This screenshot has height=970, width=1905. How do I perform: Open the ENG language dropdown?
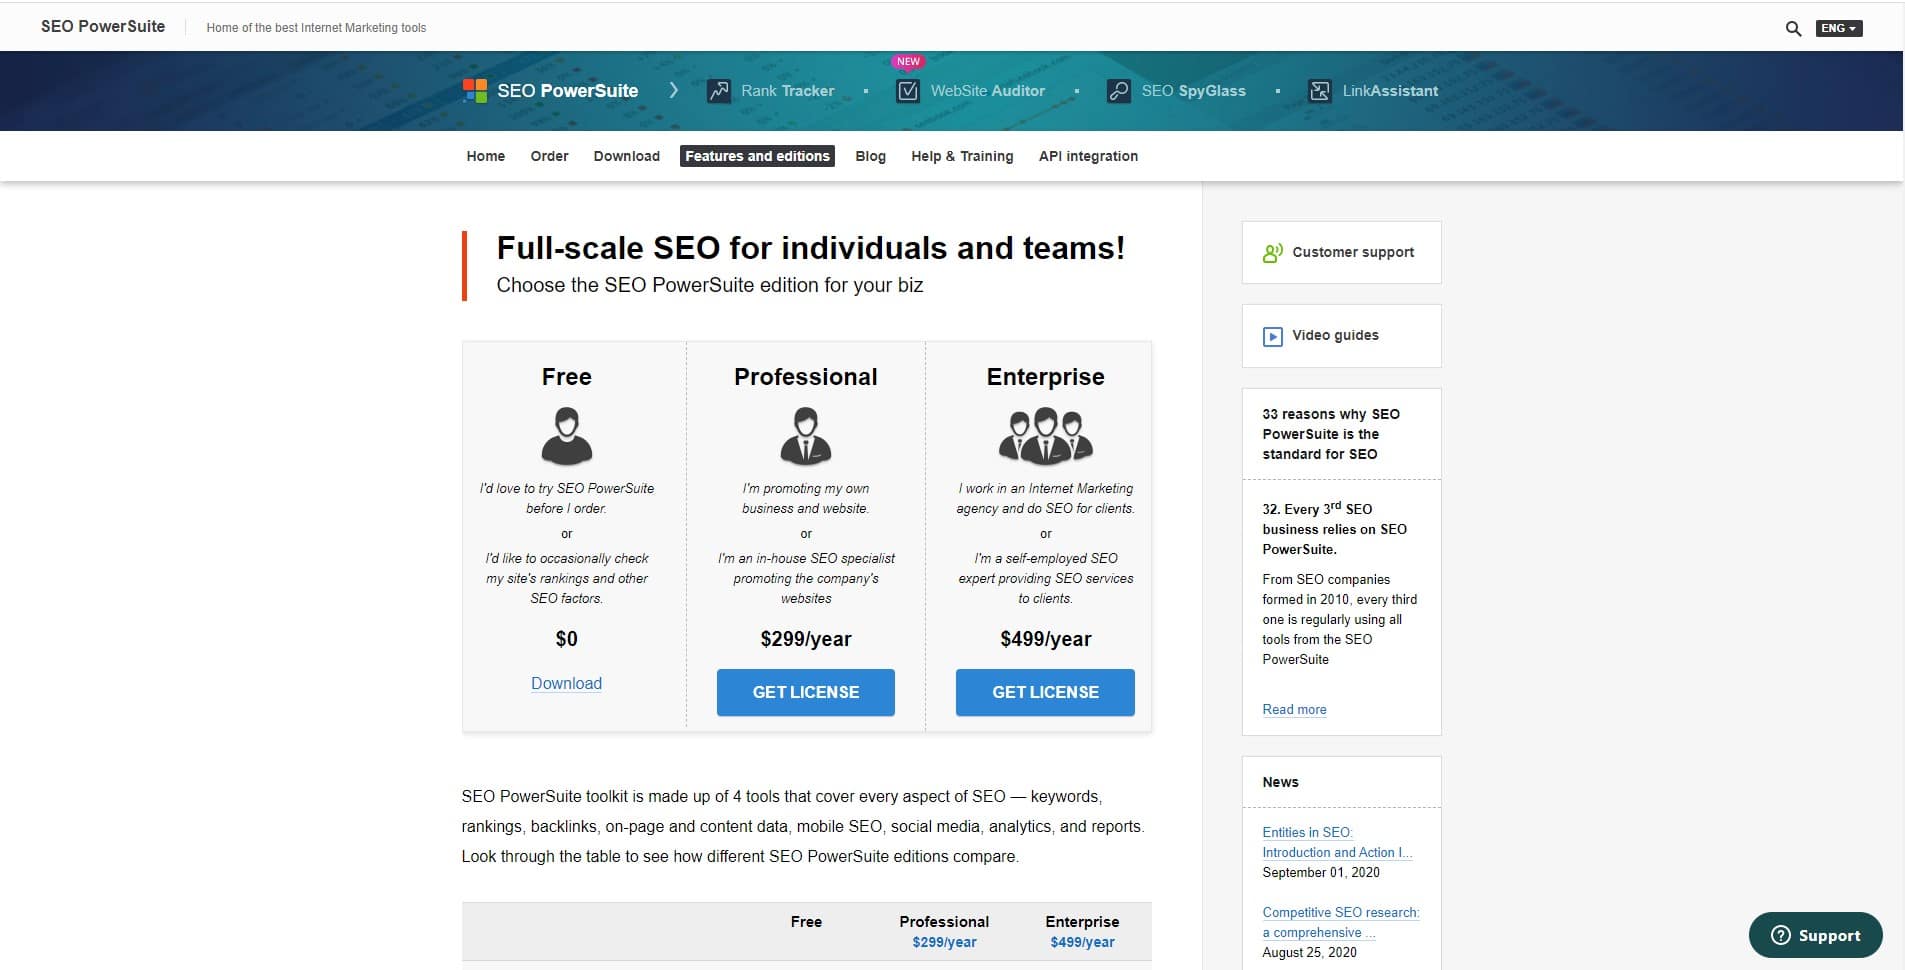(x=1838, y=28)
